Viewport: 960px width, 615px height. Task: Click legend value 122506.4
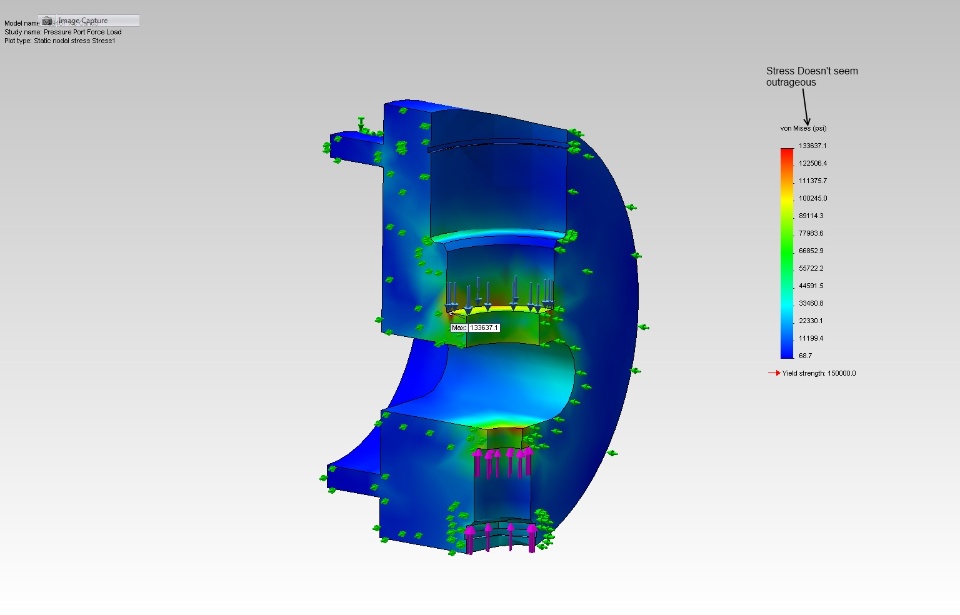point(812,164)
